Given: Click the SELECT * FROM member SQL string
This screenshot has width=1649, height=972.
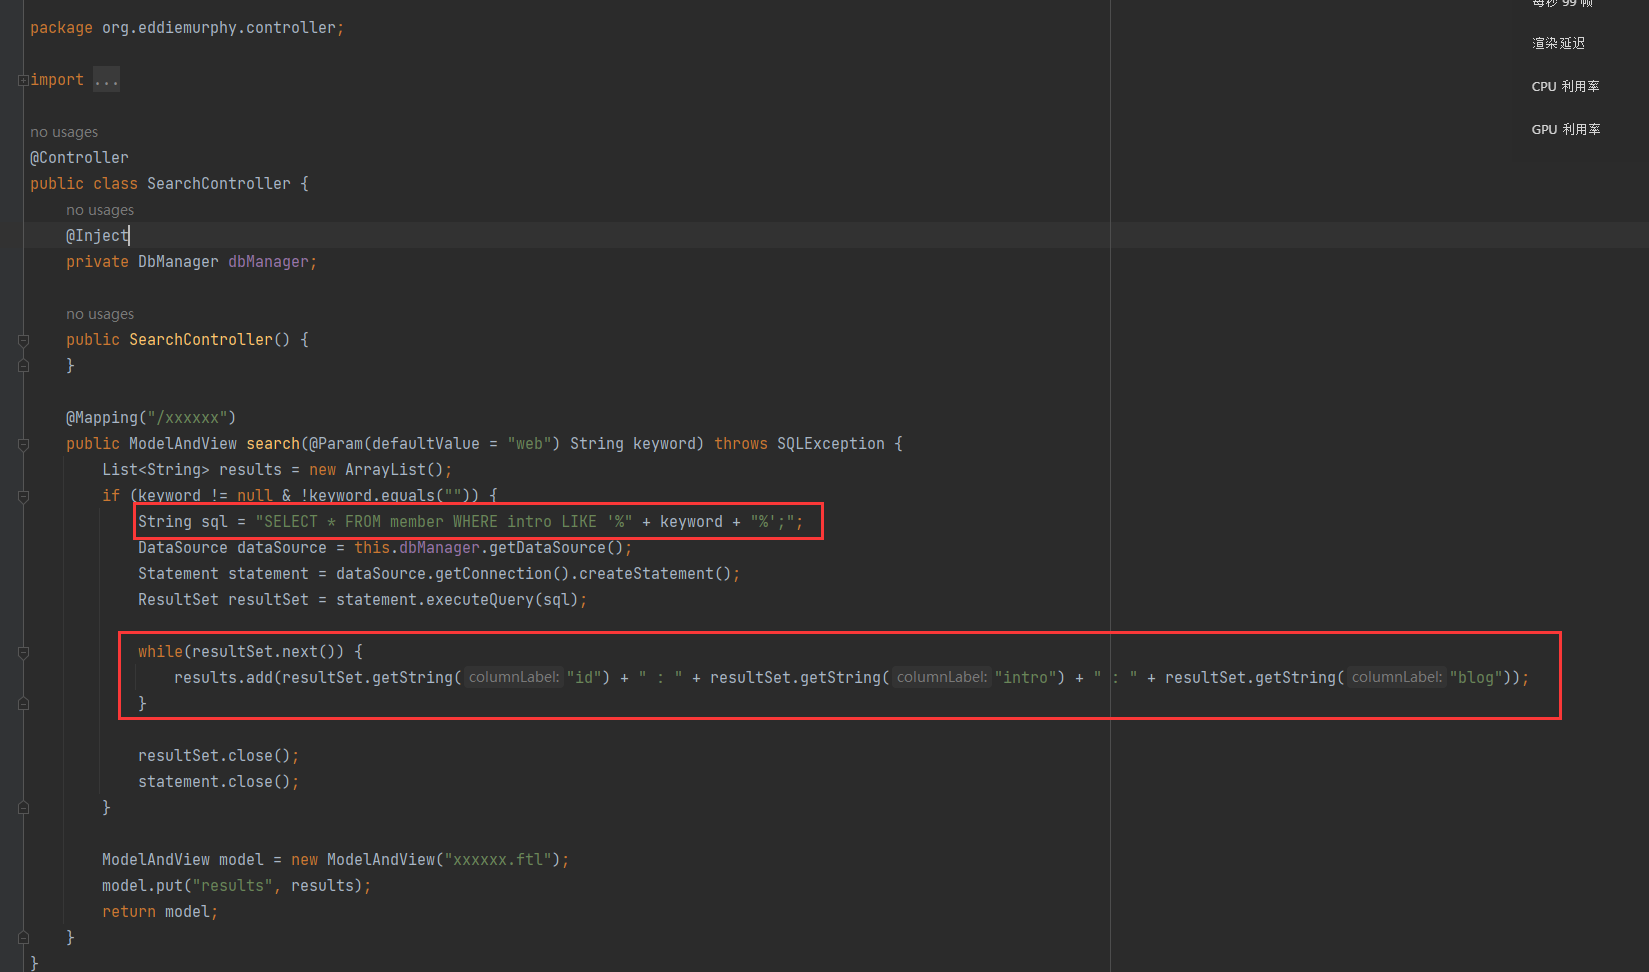Looking at the screenshot, I should pyautogui.click(x=444, y=522).
